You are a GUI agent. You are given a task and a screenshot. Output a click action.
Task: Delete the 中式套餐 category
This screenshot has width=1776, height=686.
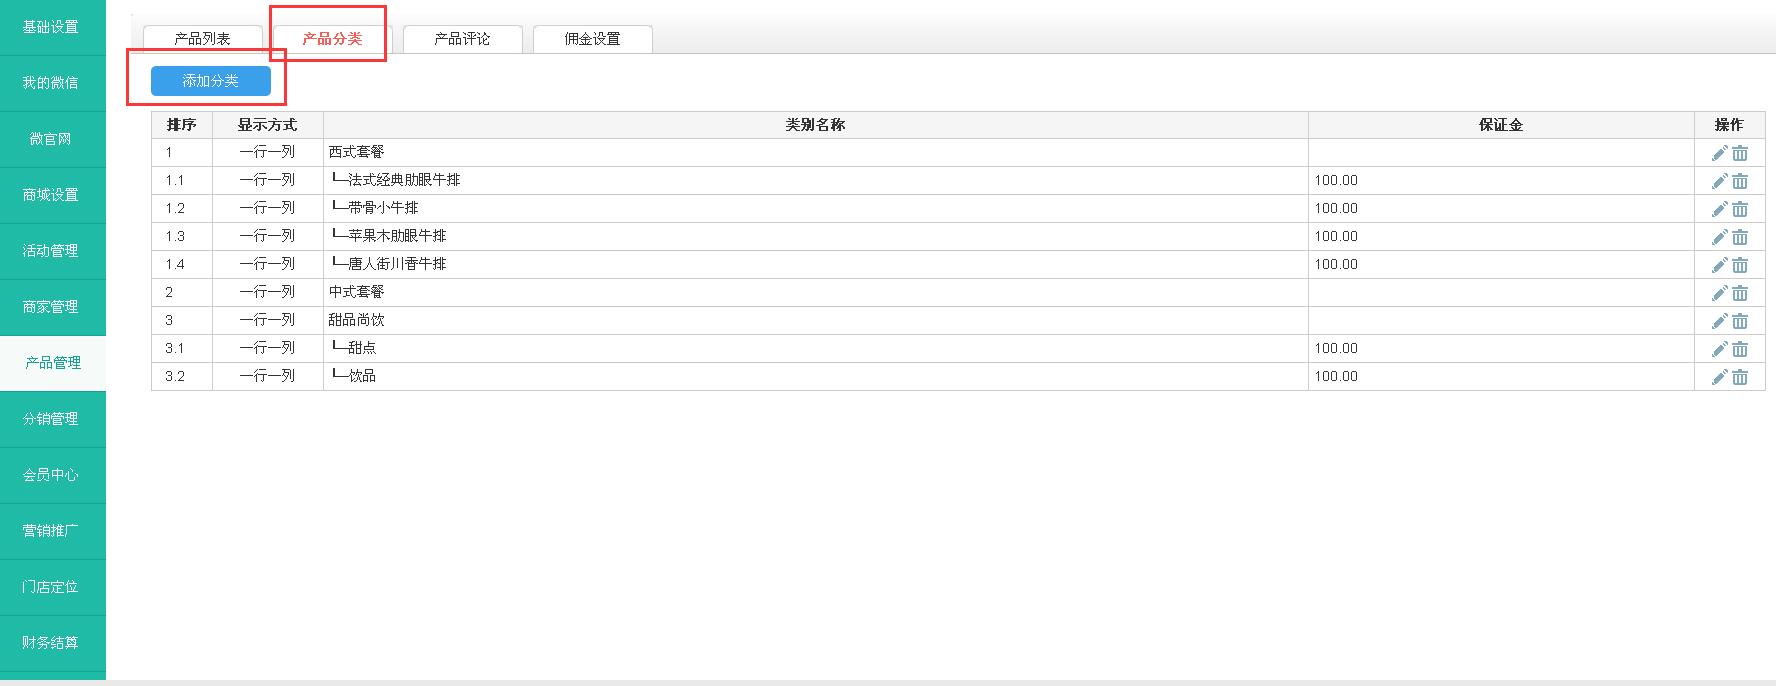(x=1740, y=293)
